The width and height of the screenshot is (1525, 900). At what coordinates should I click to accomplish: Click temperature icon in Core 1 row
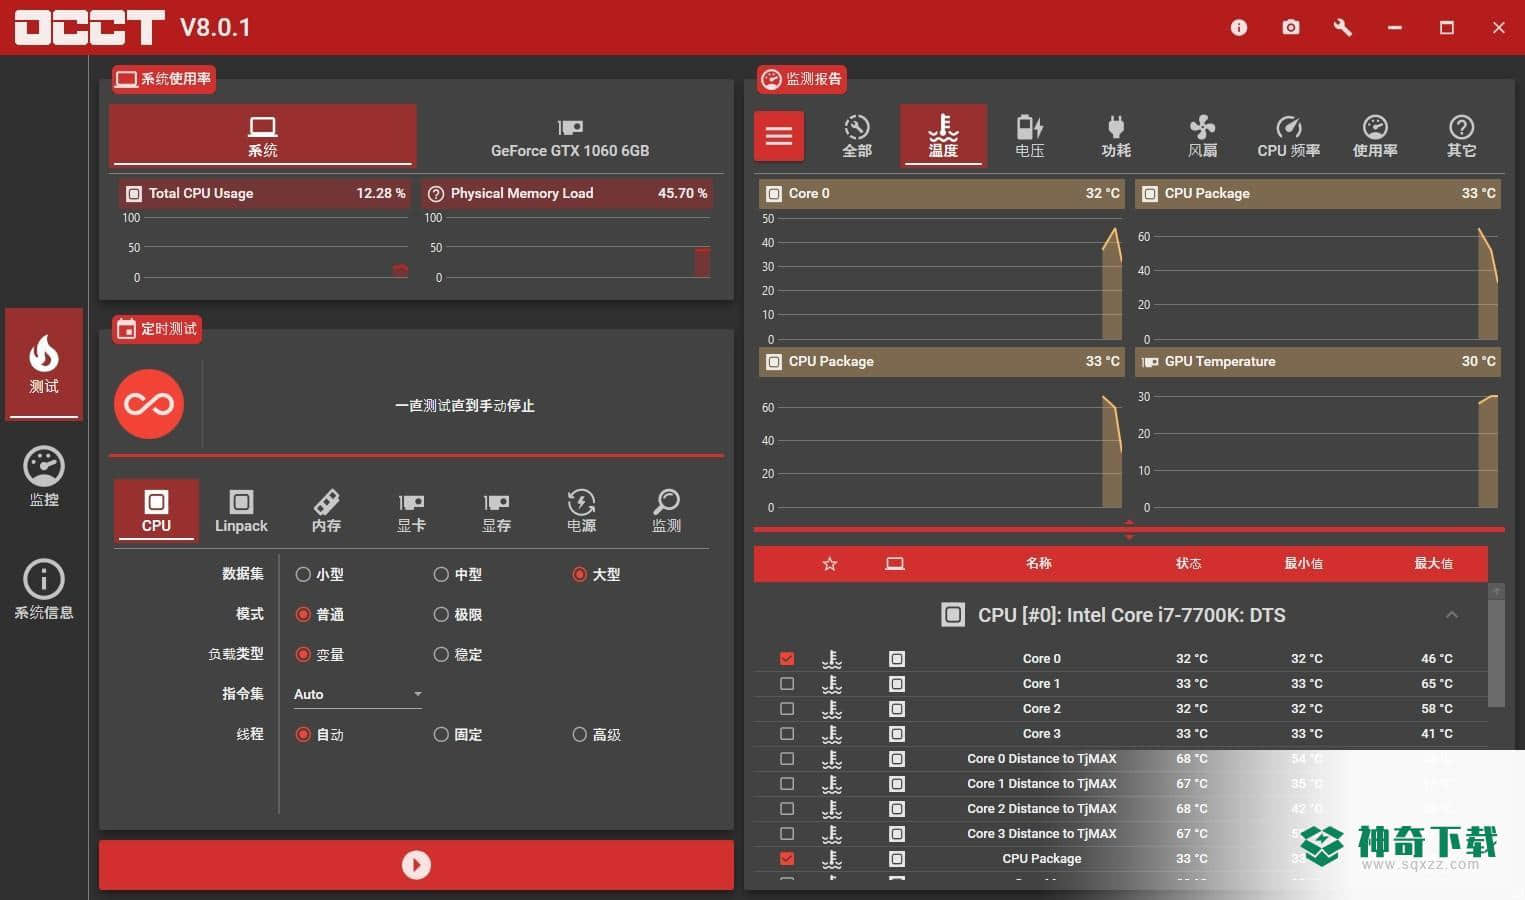831,683
